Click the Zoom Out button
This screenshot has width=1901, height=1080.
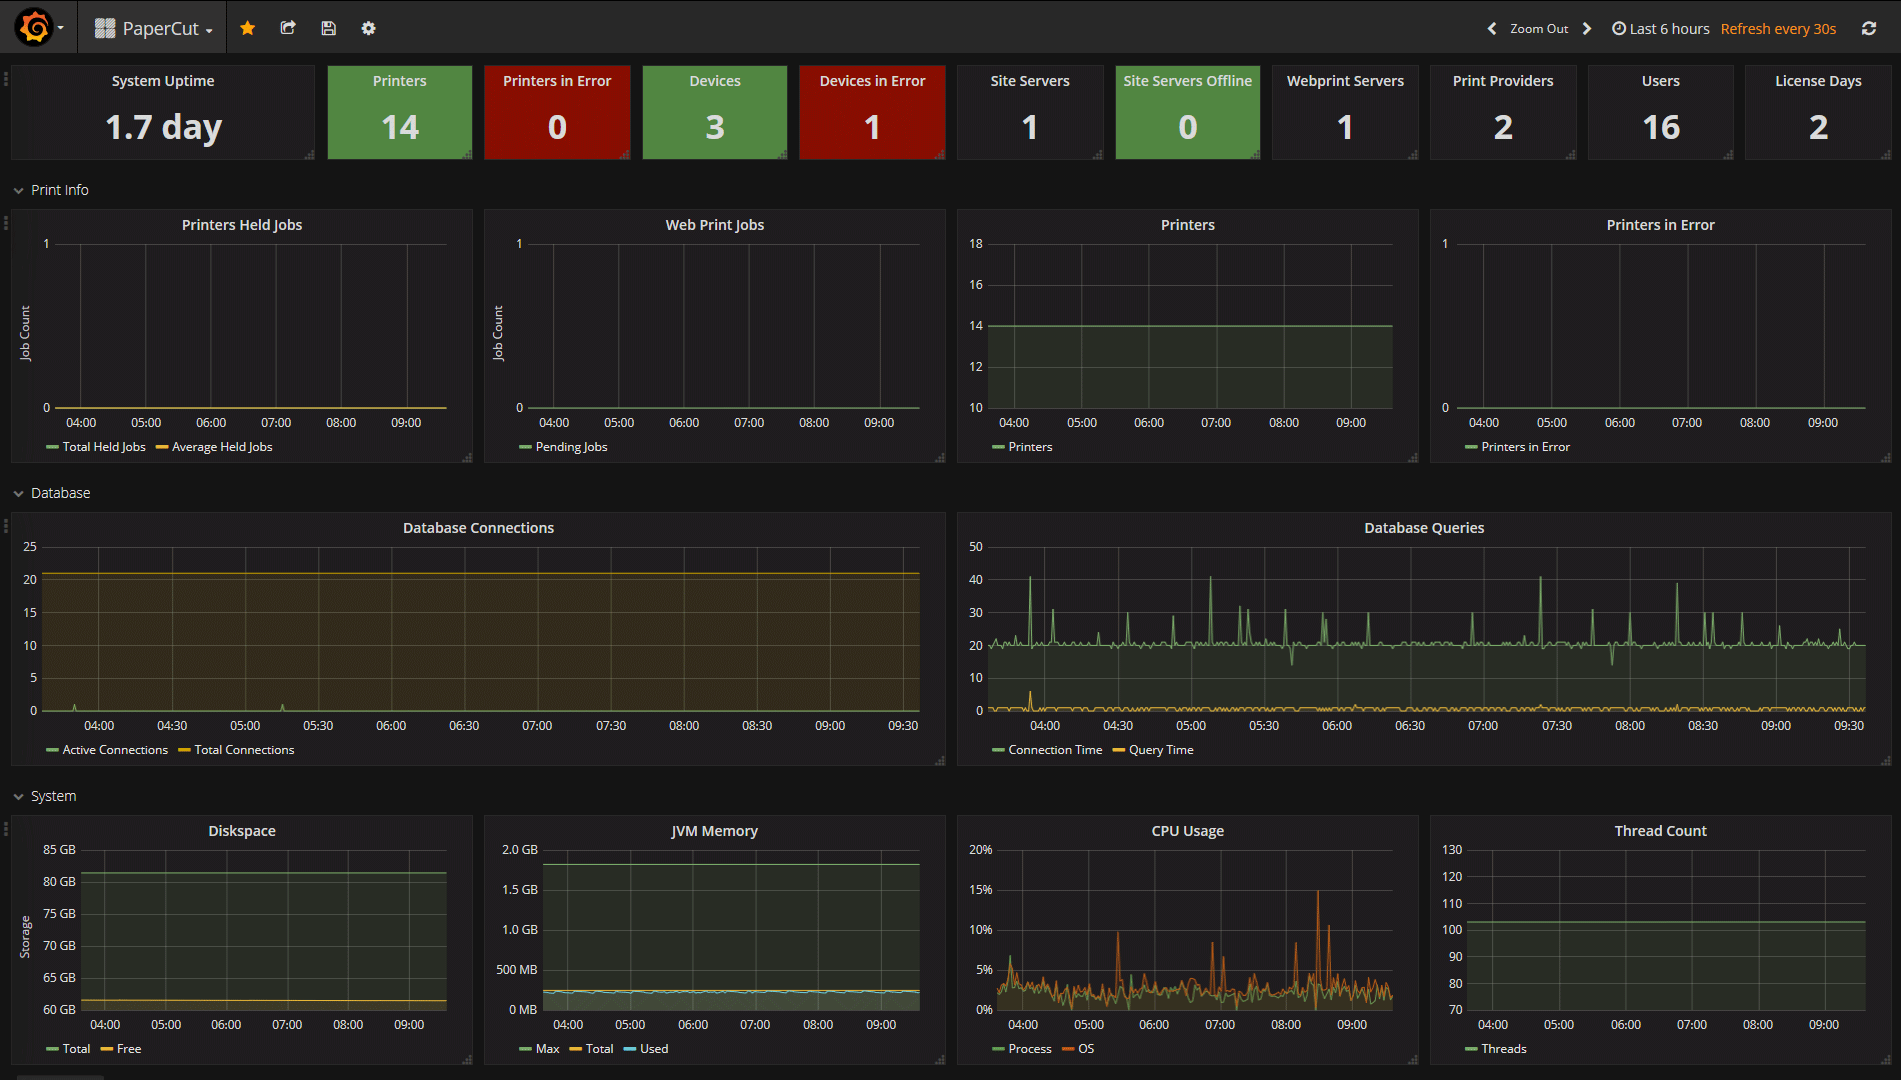[x=1538, y=29]
